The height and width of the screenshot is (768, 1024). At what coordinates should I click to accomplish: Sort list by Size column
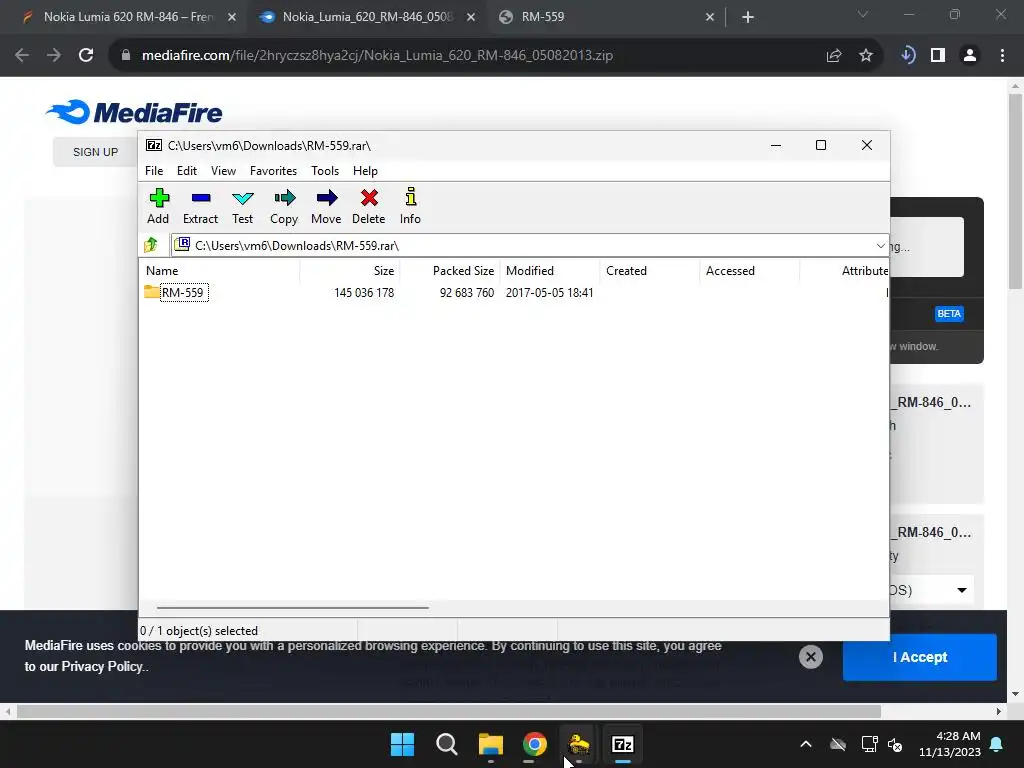point(350,270)
